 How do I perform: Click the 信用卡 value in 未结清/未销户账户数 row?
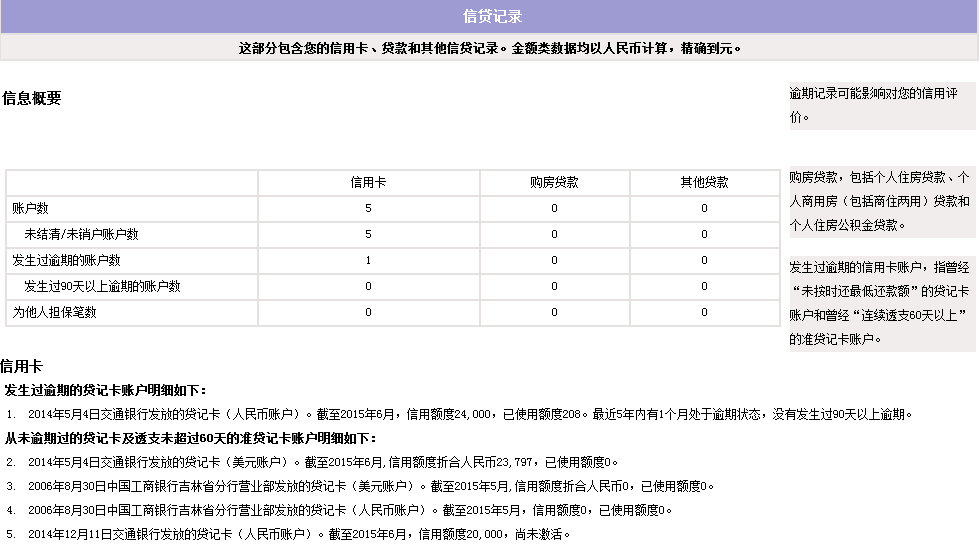(x=368, y=234)
